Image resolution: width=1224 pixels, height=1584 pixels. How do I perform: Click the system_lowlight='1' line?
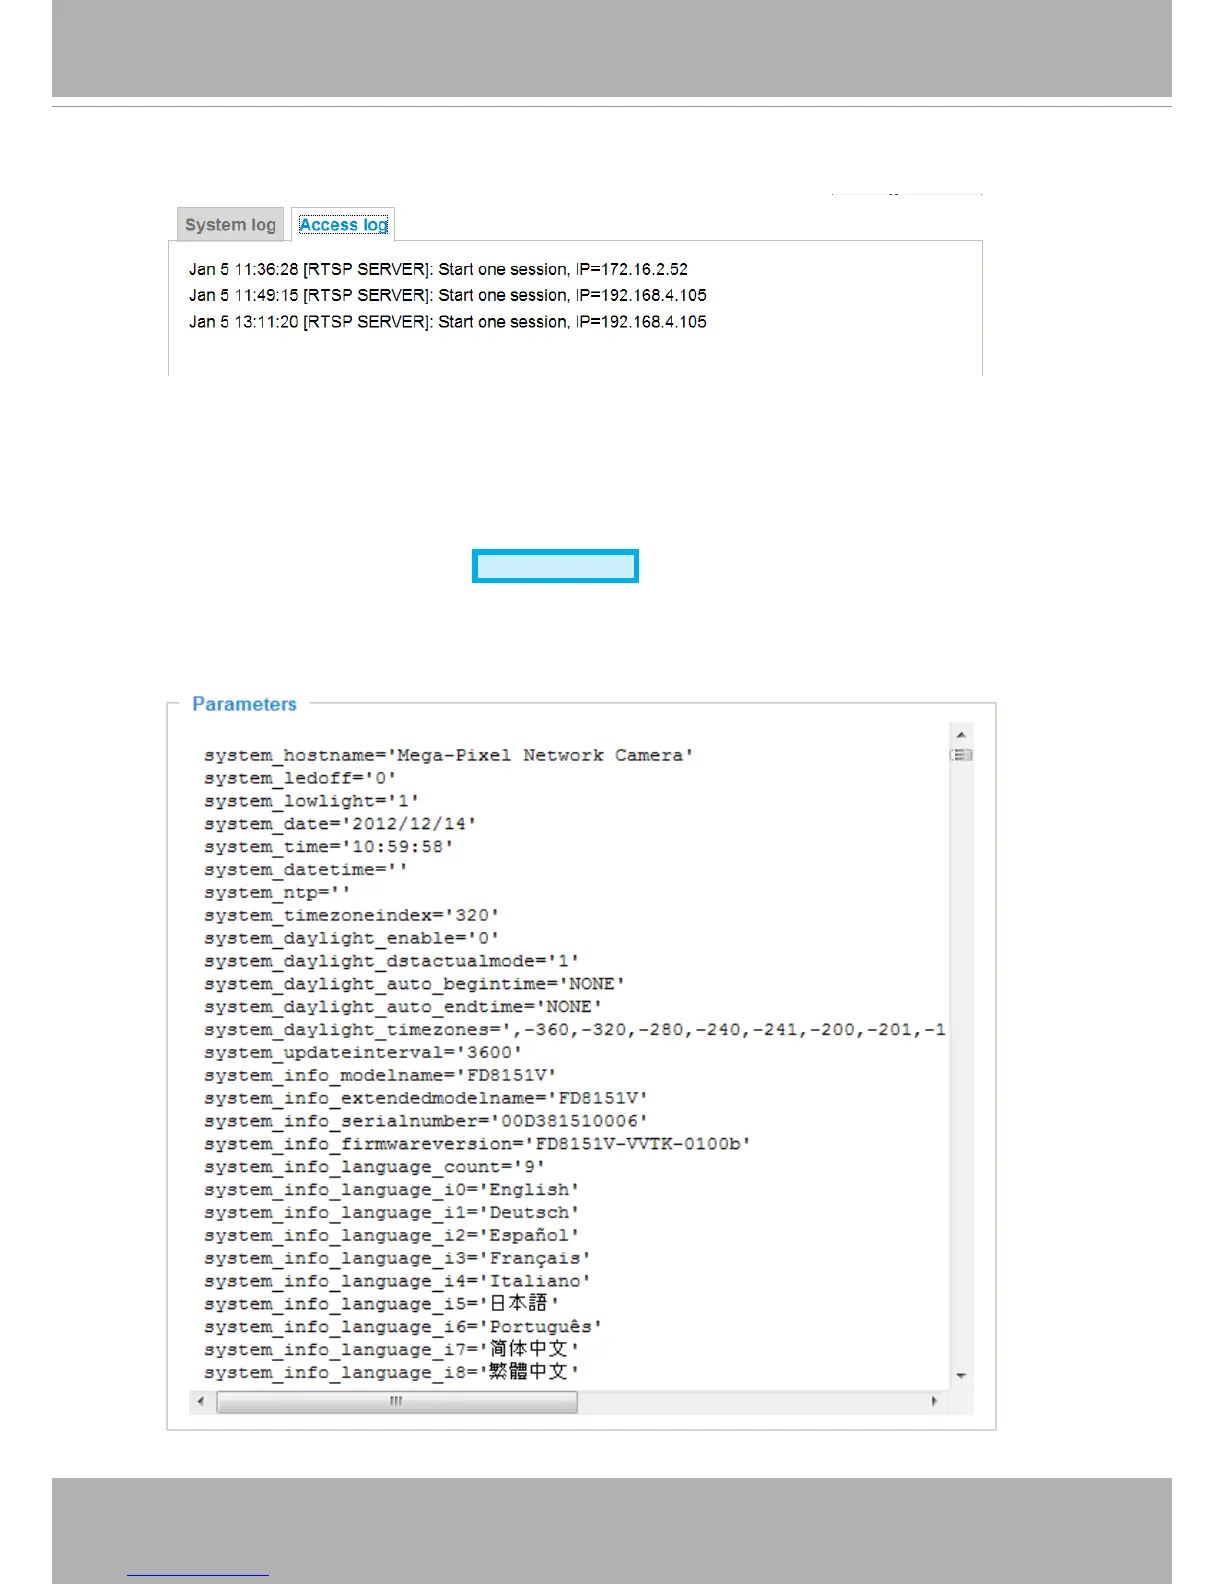(311, 802)
